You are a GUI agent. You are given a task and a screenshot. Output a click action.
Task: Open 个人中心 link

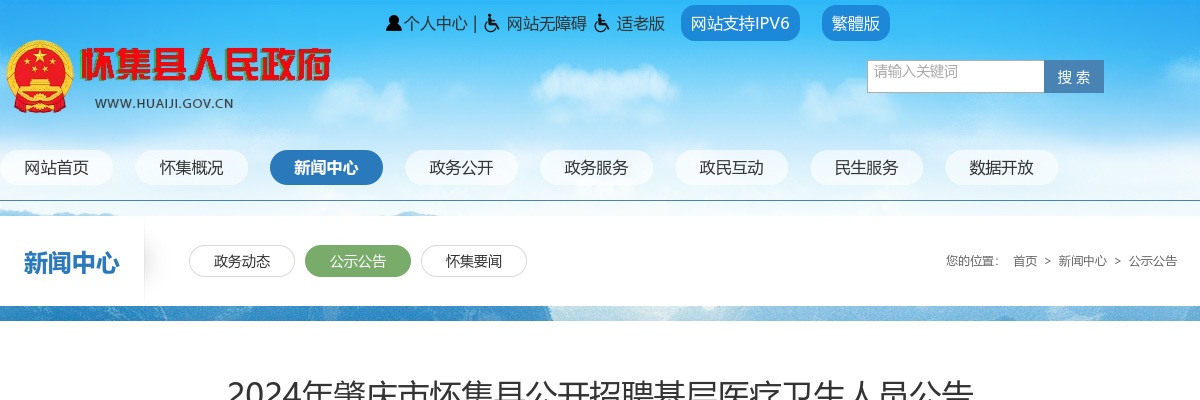[435, 23]
